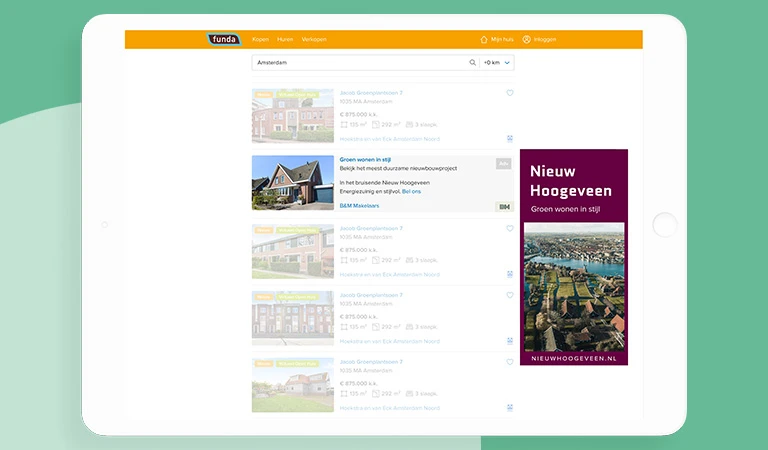768x450 pixels.
Task: Open the title beside the white lawn house
Action: point(371,362)
